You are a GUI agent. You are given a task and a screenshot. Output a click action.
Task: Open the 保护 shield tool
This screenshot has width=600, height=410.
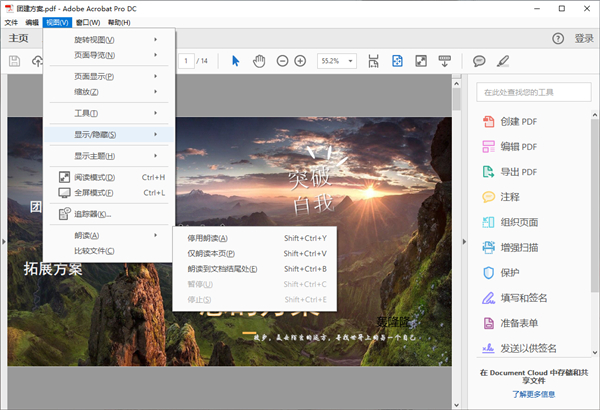510,272
